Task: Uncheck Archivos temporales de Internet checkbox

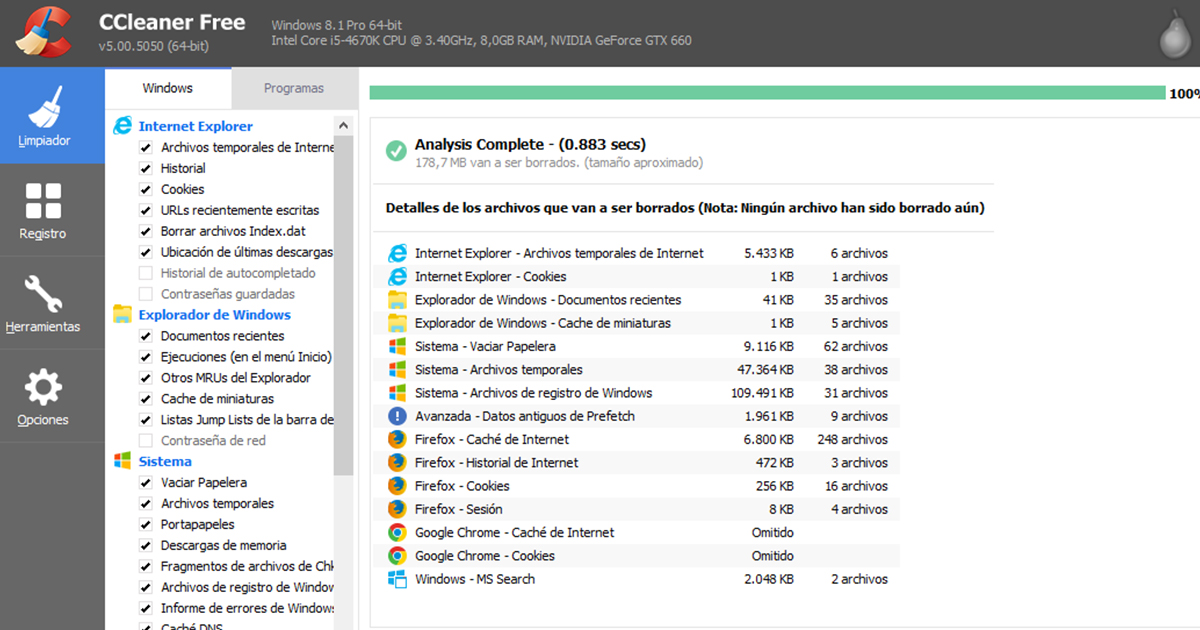Action: coord(145,147)
